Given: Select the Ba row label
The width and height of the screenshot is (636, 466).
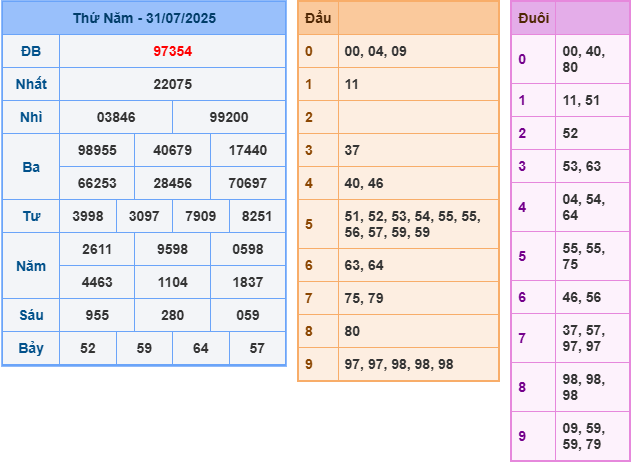Looking at the screenshot, I should tap(31, 167).
